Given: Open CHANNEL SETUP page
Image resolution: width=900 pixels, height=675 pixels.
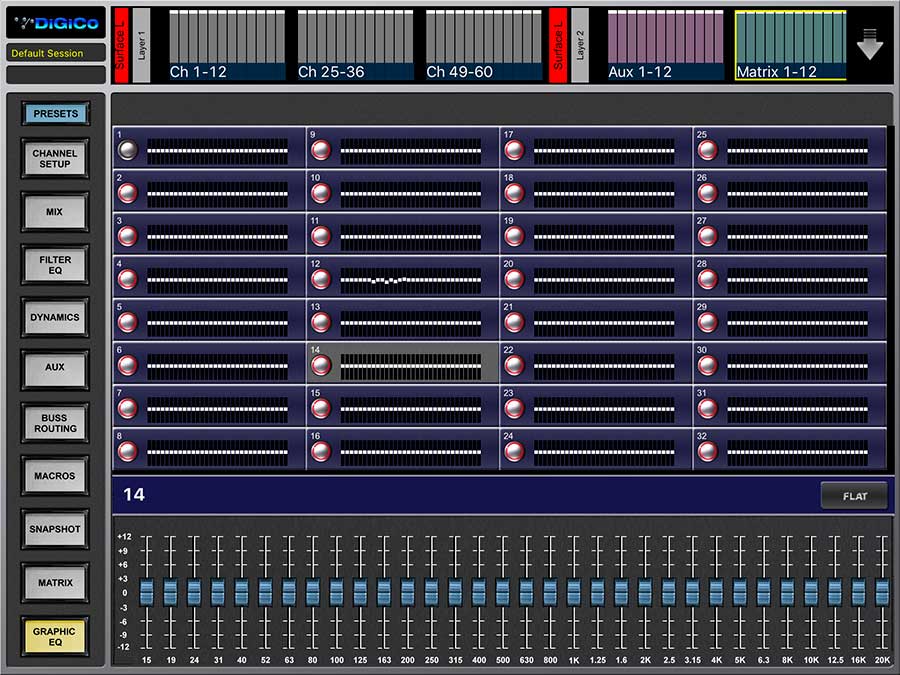Looking at the screenshot, I should (55, 158).
